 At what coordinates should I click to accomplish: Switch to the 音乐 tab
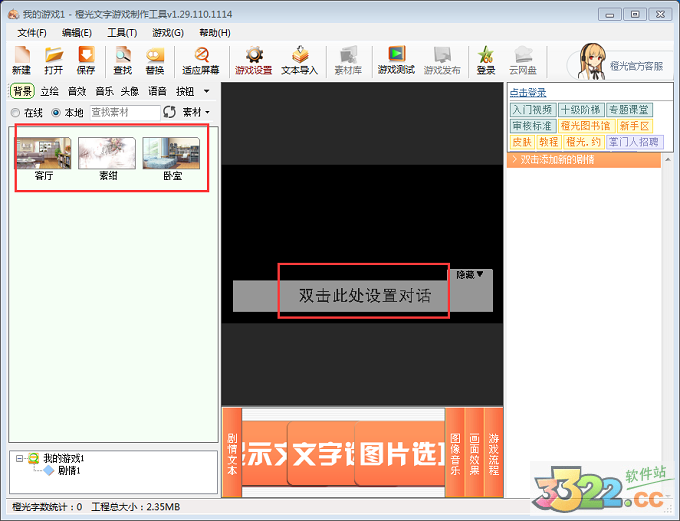point(104,92)
